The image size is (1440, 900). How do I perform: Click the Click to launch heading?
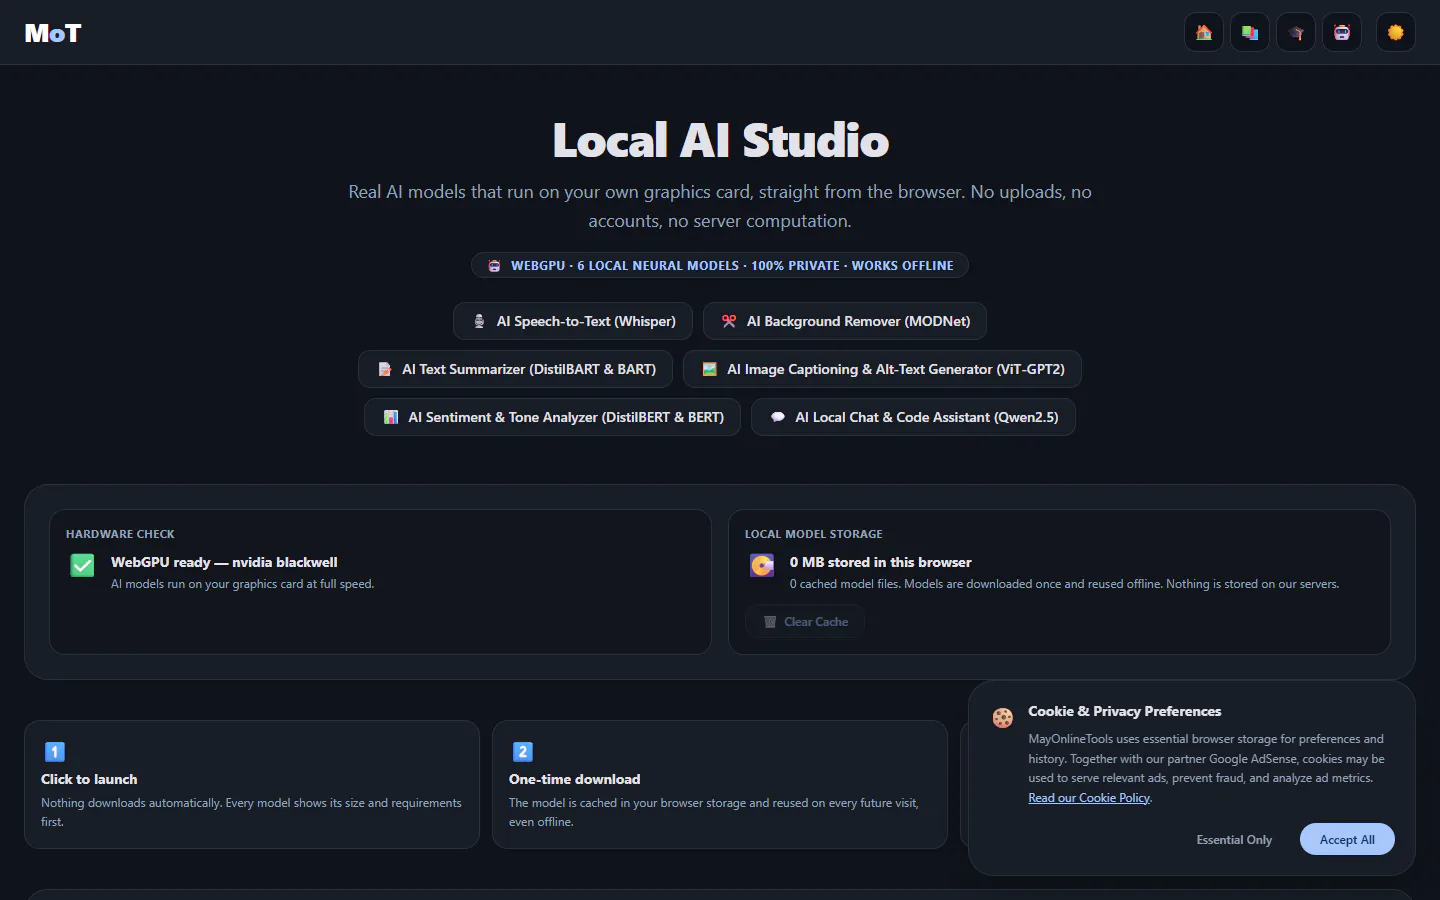tap(89, 779)
